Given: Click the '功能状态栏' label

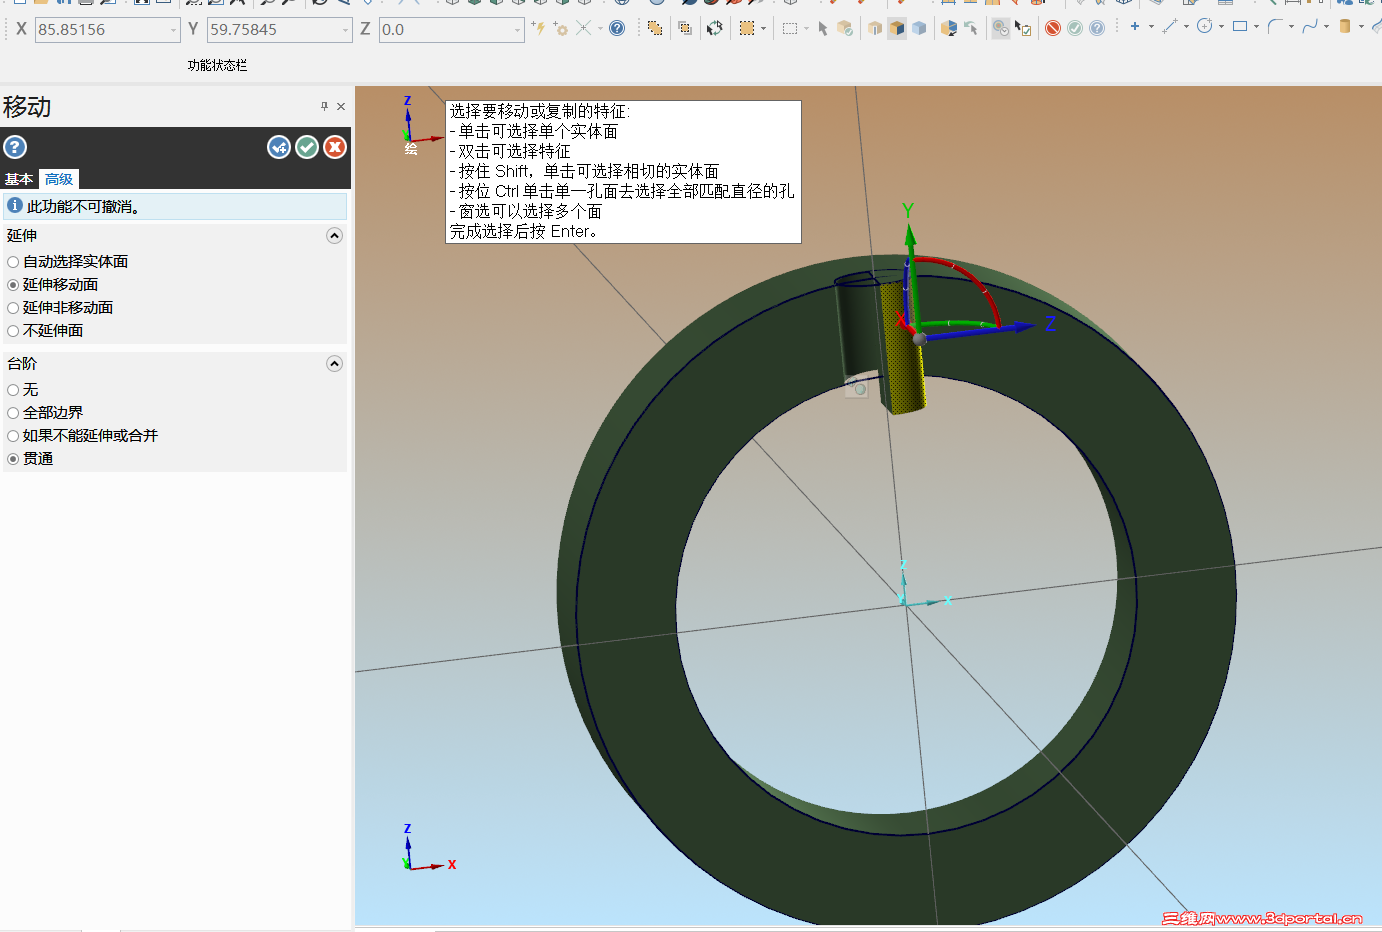Looking at the screenshot, I should tap(217, 65).
